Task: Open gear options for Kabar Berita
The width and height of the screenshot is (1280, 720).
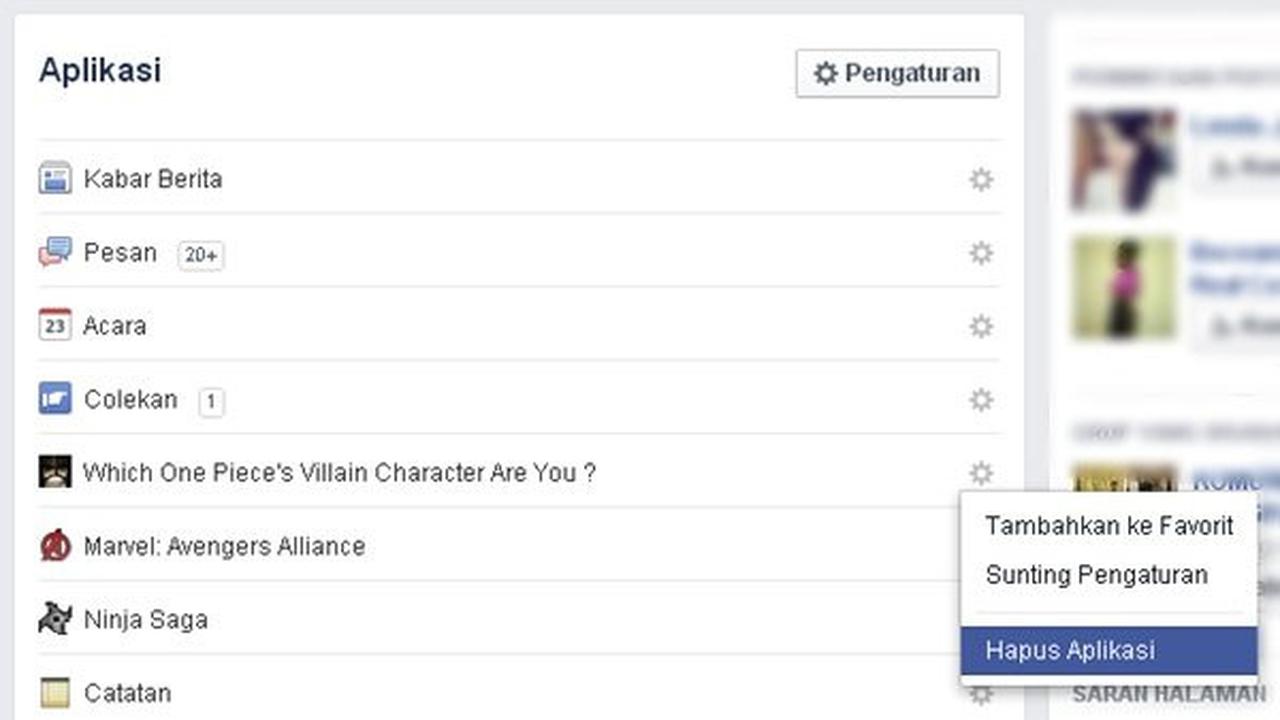Action: click(981, 179)
